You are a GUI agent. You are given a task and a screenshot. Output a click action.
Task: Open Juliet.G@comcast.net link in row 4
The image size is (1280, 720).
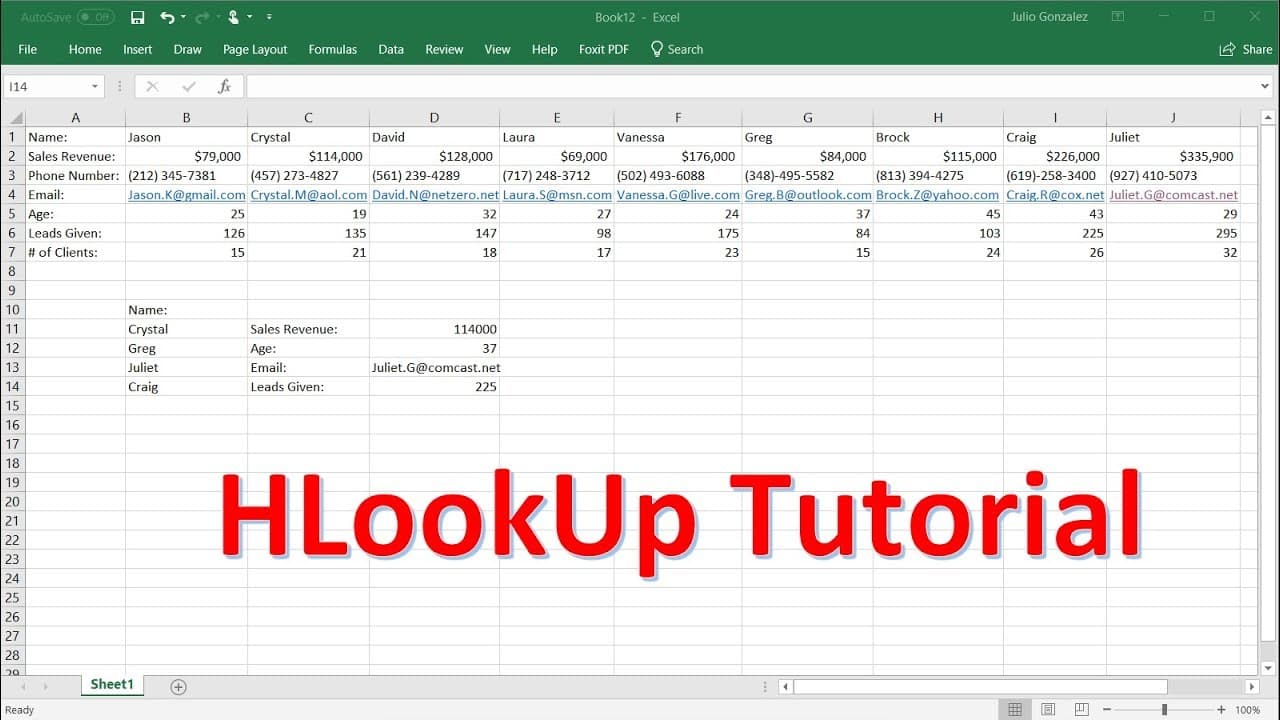point(1173,195)
